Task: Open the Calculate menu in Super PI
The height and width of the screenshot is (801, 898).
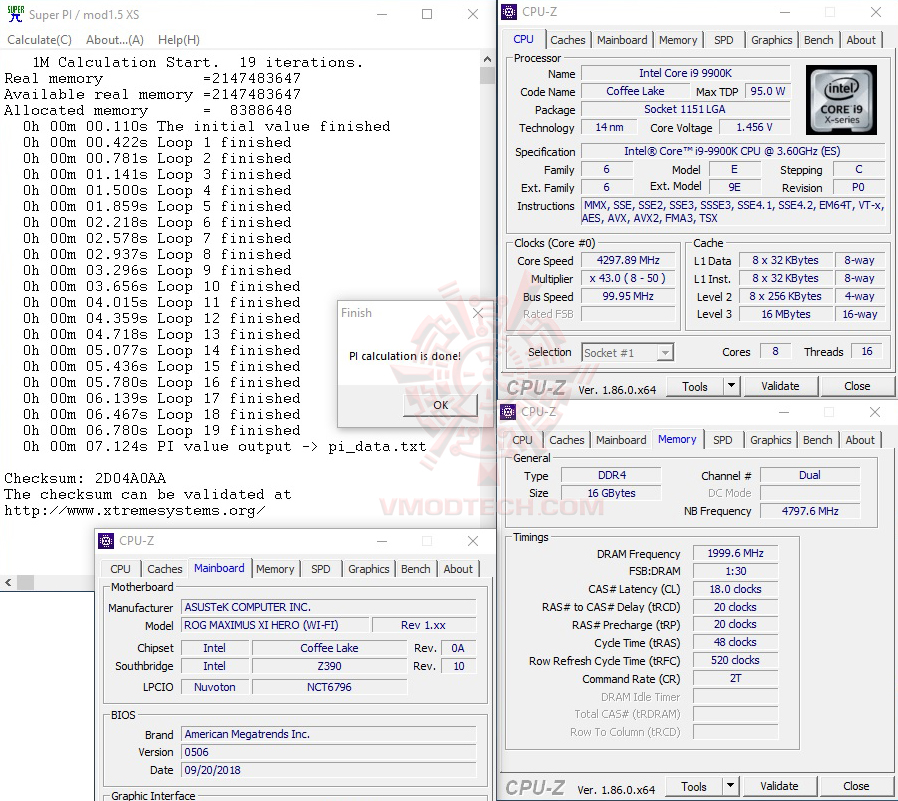Action: pyautogui.click(x=39, y=39)
